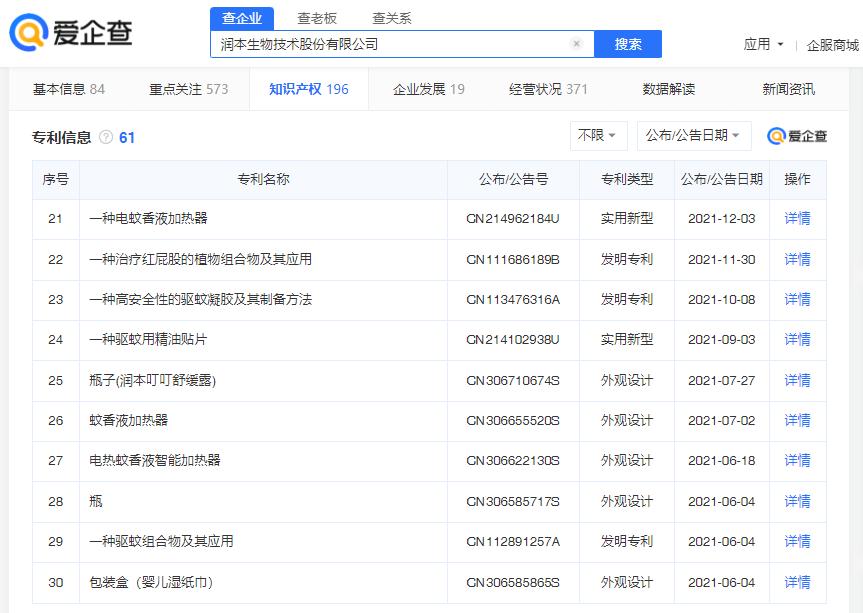Click patent name 一种电蚊香液加热器
Image resolution: width=863 pixels, height=613 pixels.
(x=148, y=218)
